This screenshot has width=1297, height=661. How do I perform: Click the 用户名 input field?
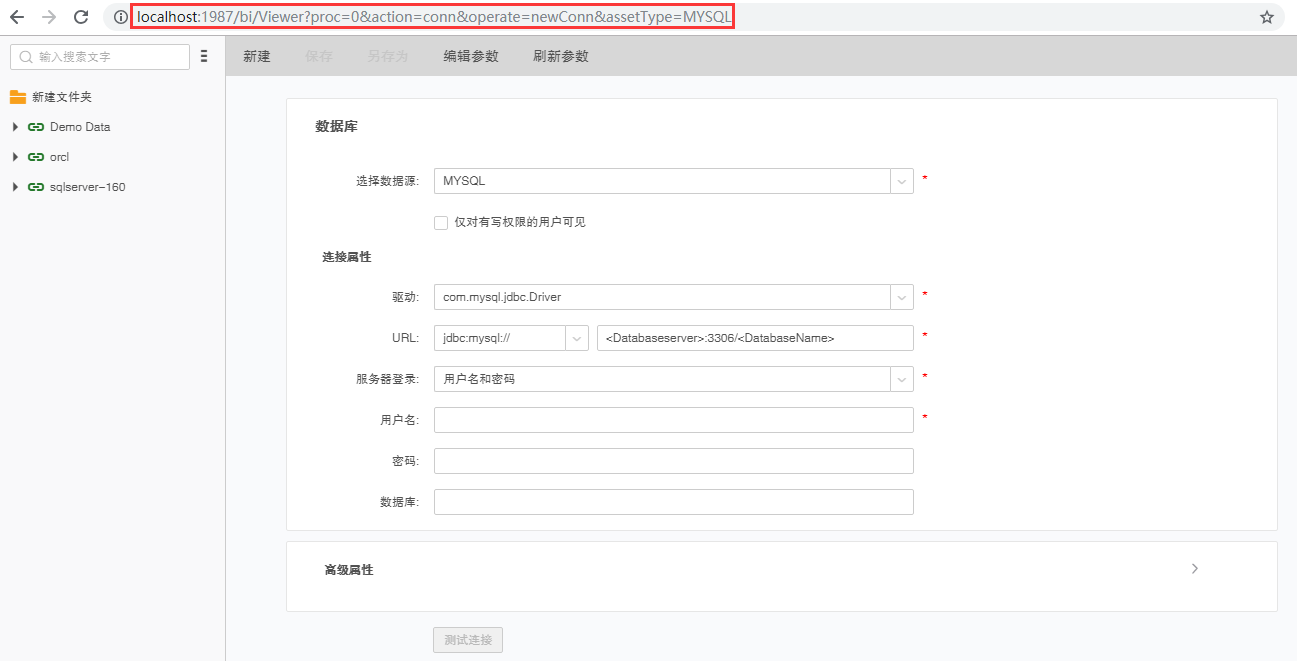coord(673,420)
